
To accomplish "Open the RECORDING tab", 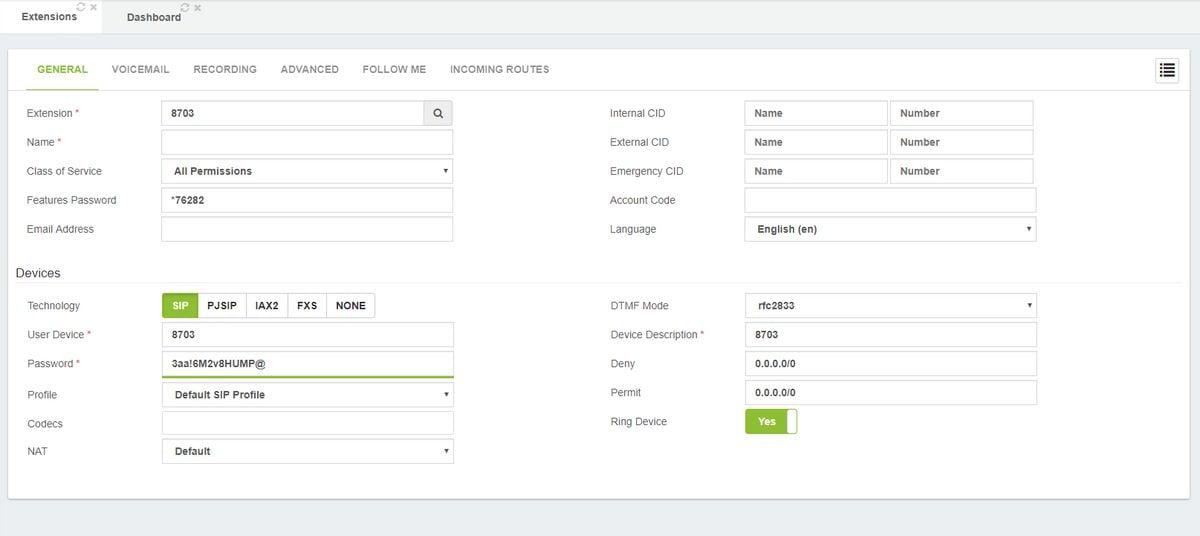I will tap(225, 70).
